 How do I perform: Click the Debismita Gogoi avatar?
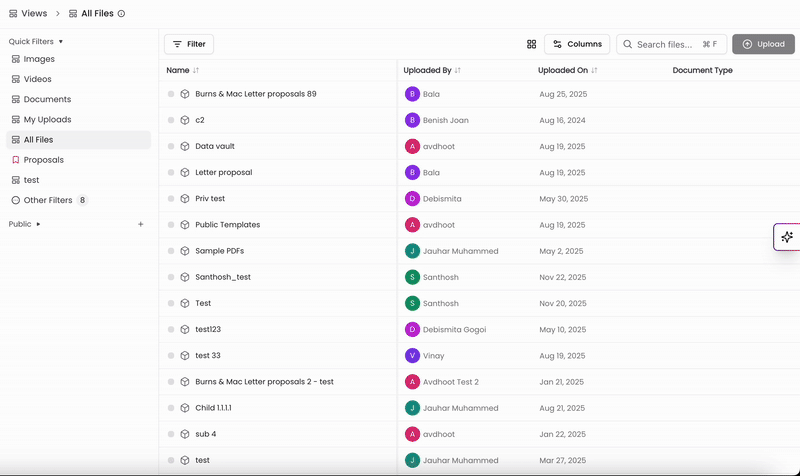412,330
